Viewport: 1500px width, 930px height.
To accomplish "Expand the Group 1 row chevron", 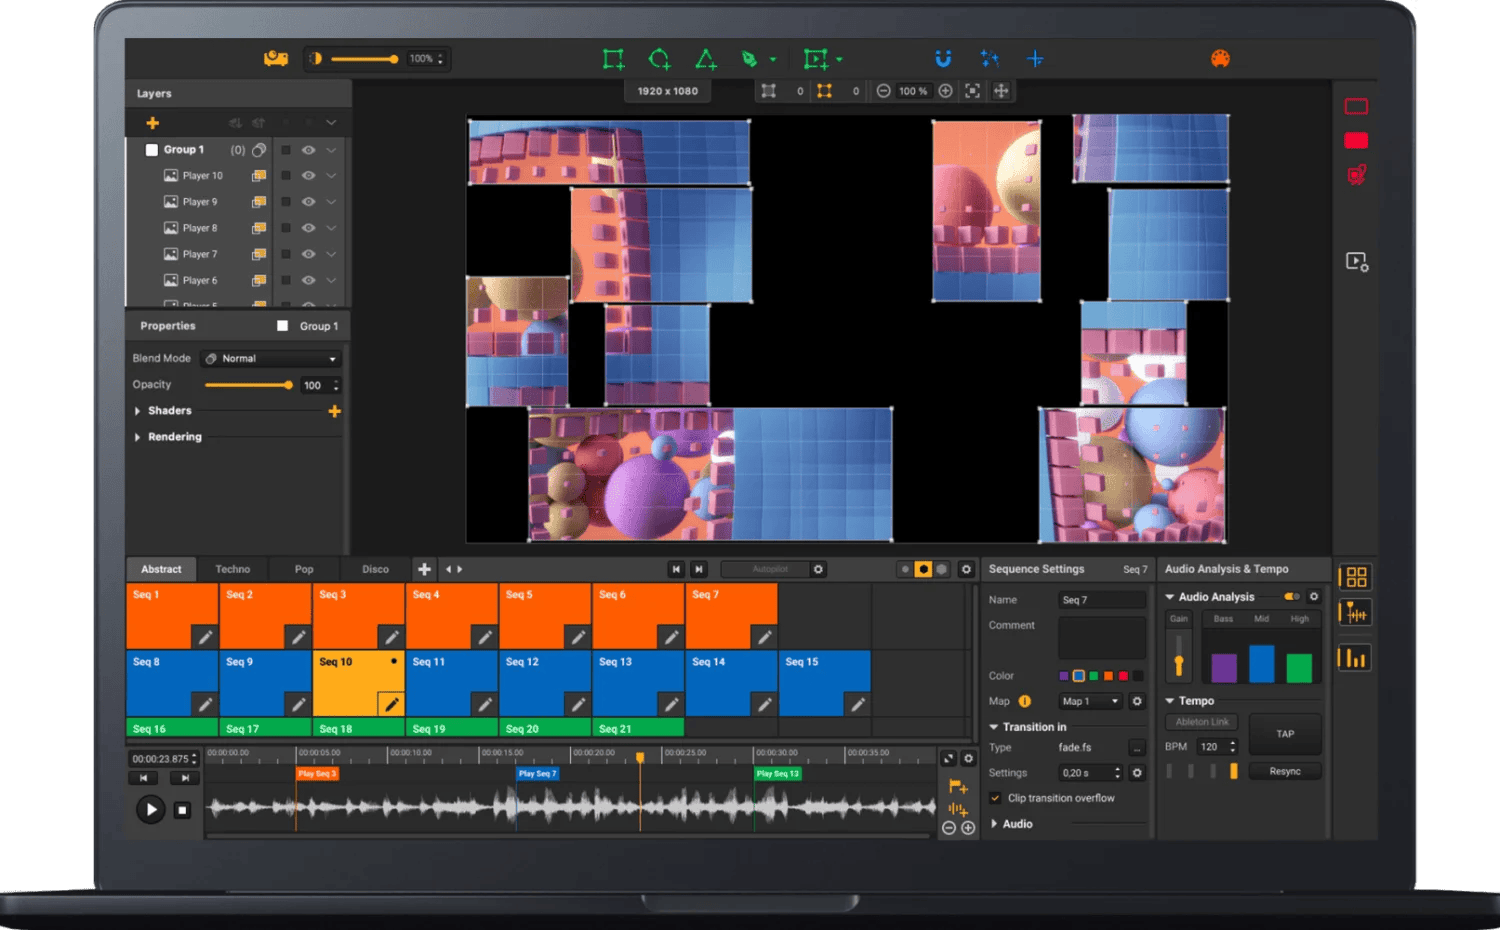I will tap(331, 150).
